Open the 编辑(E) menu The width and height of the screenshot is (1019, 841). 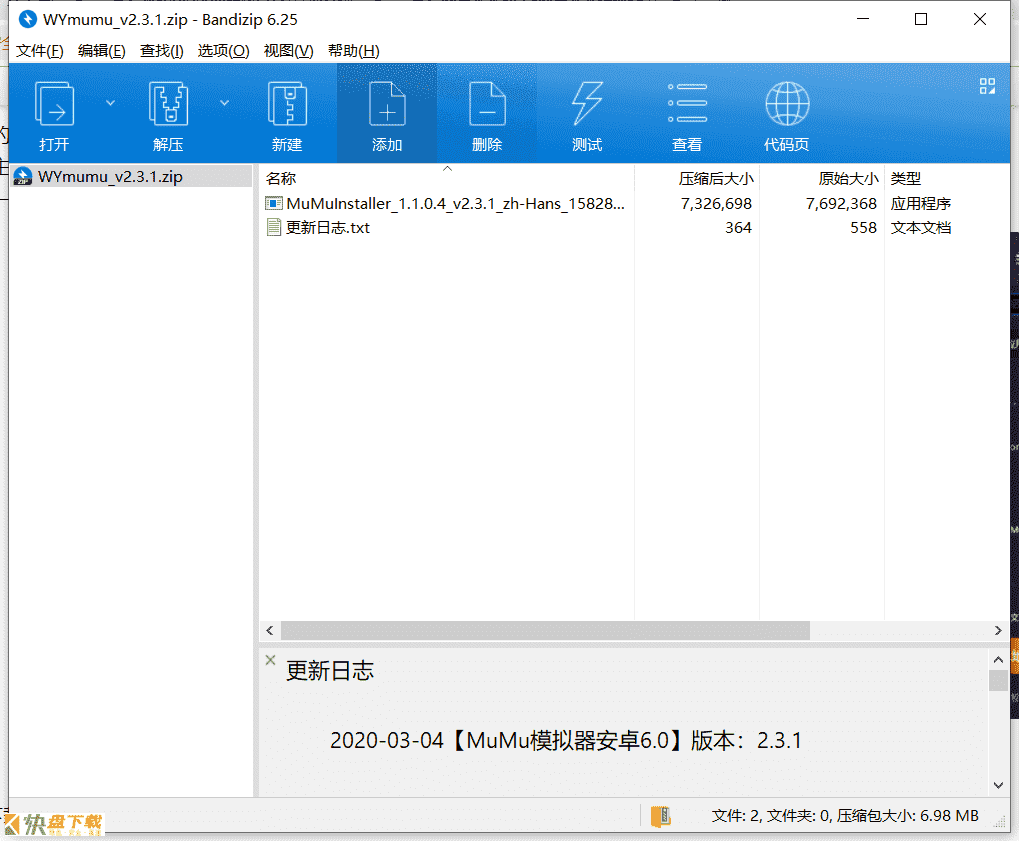pos(101,51)
